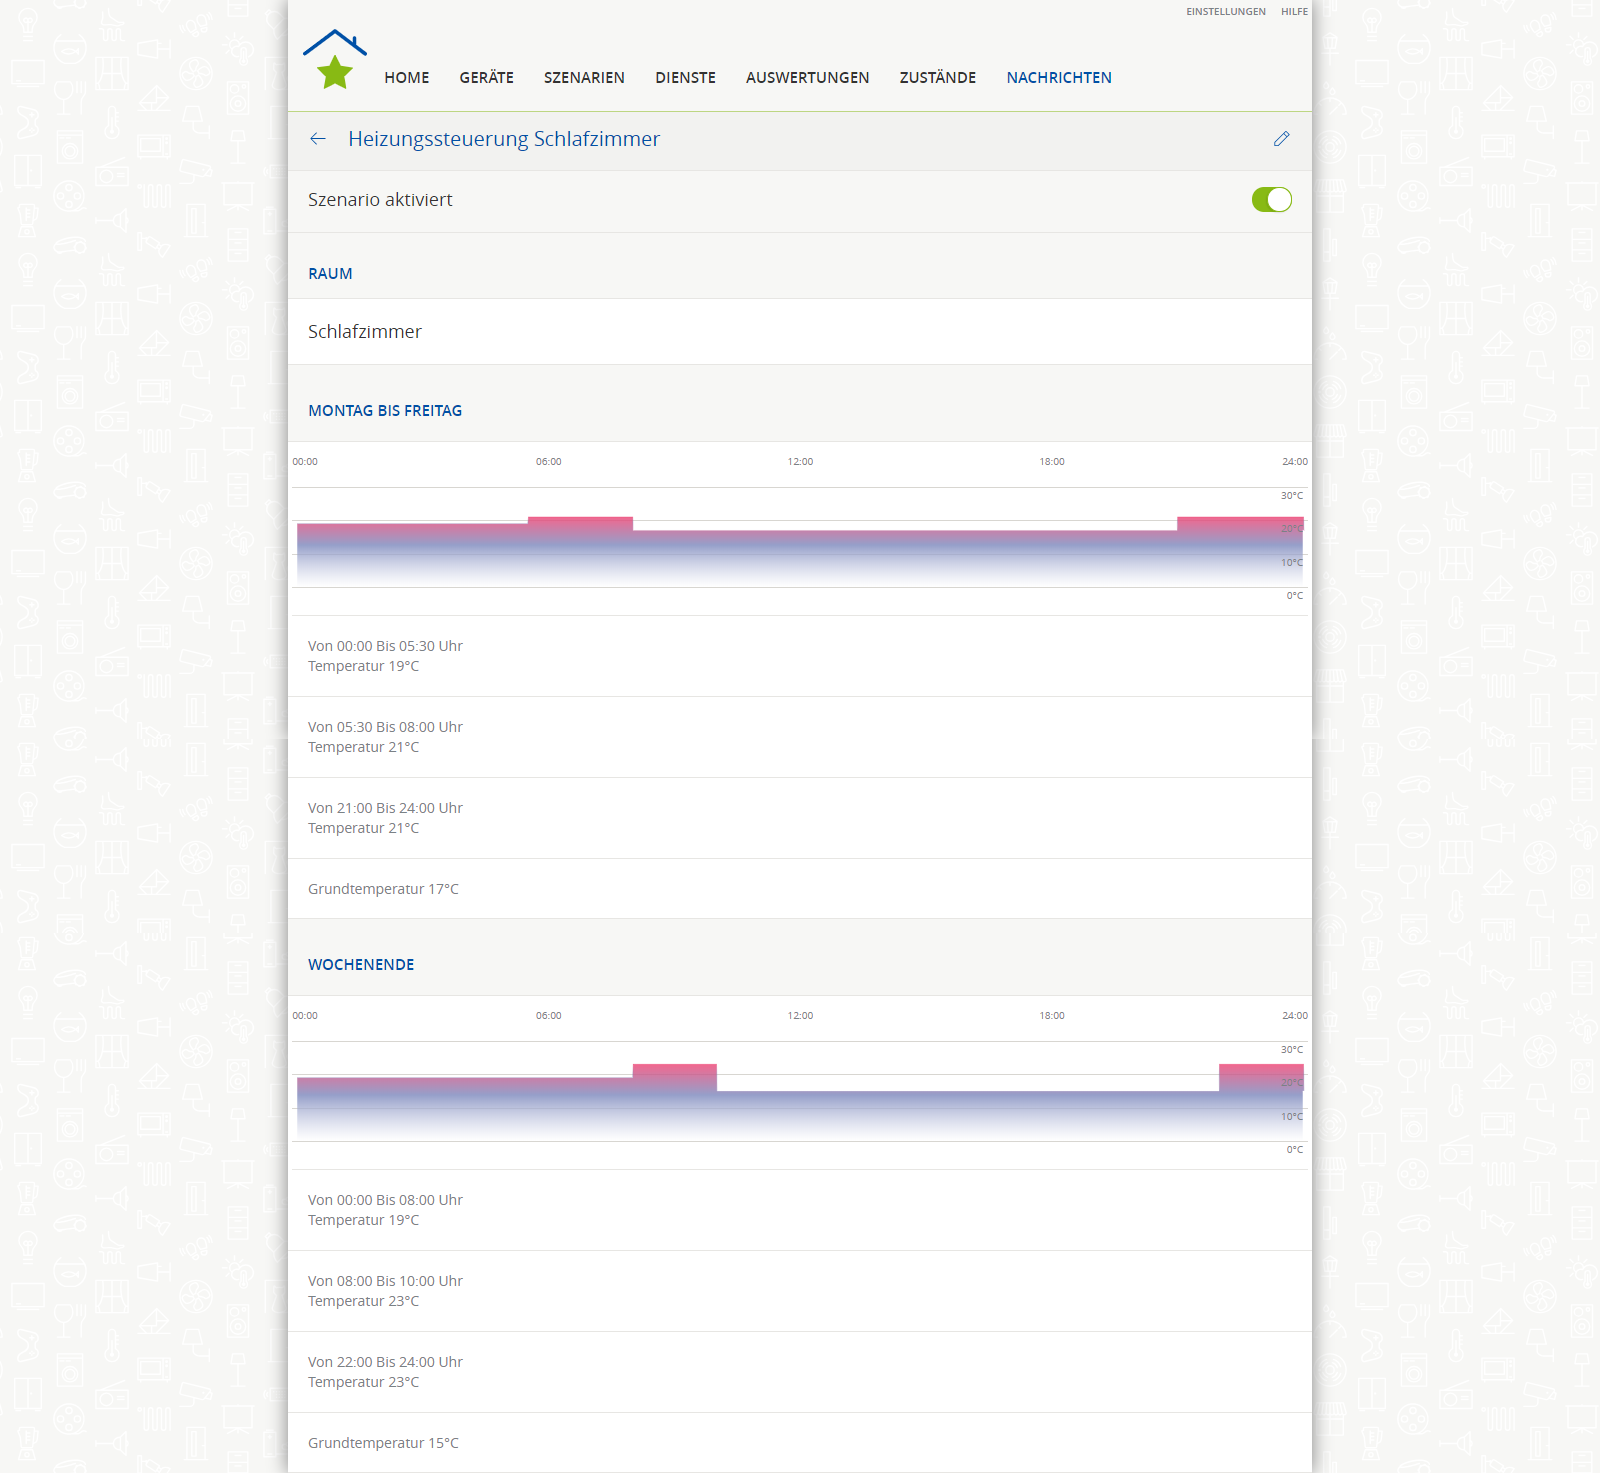Screen dimensions: 1600x1473
Task: Go to AUSWERTUNGEN page
Action: (807, 78)
